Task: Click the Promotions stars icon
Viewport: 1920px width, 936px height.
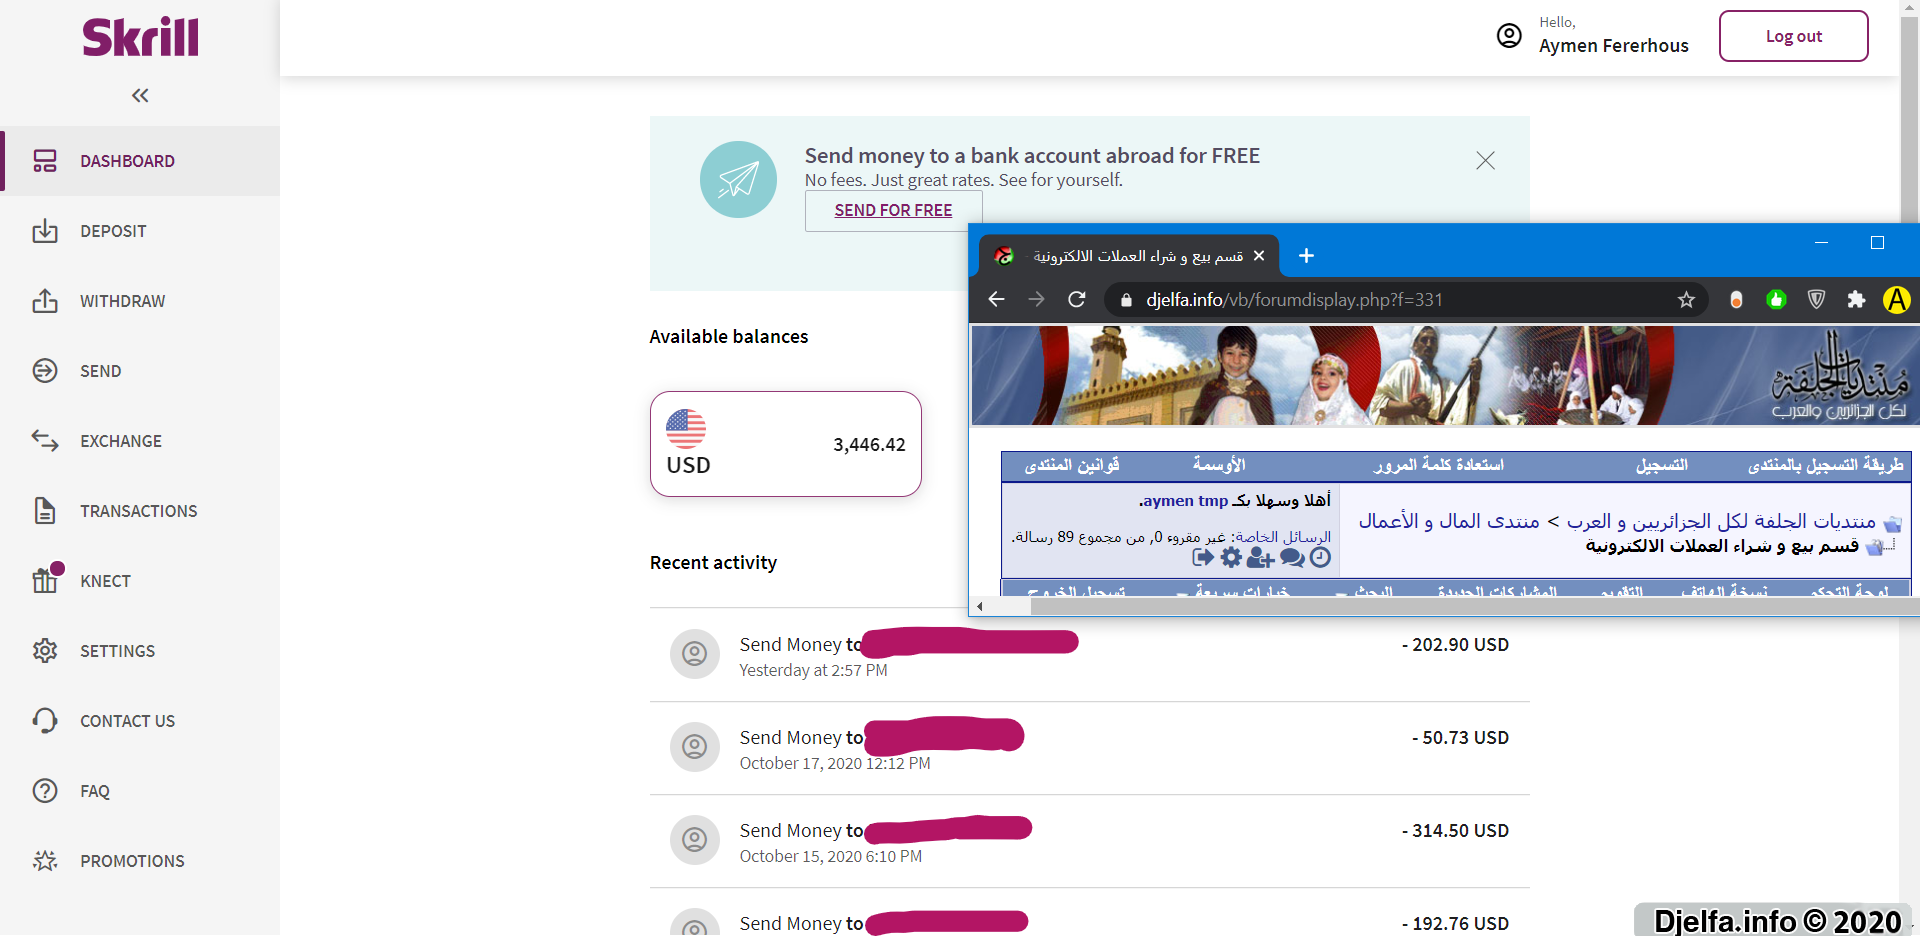Action: (45, 861)
